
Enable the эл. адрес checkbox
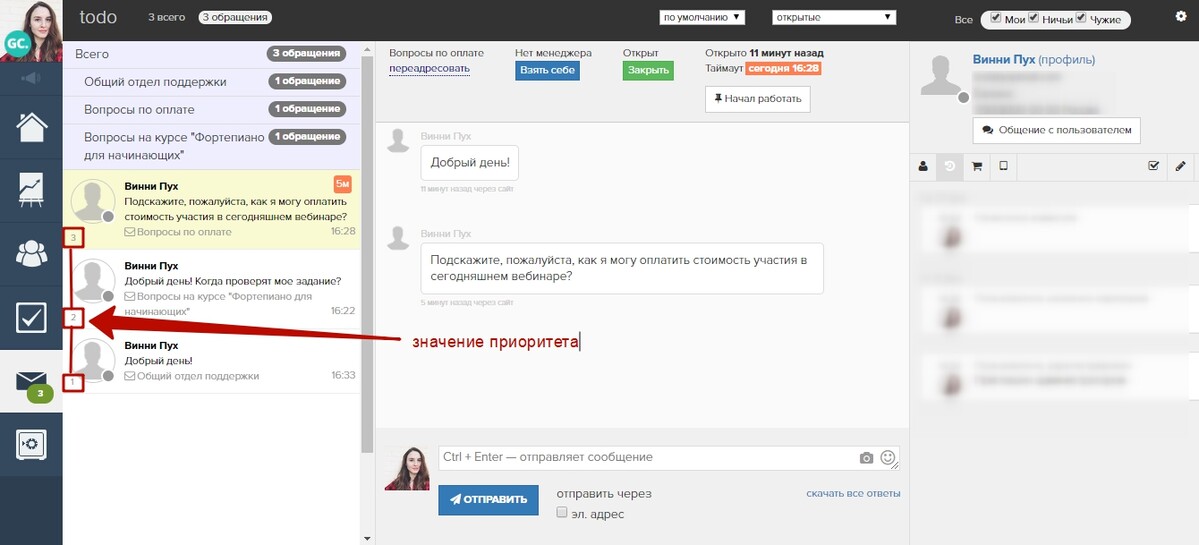point(562,512)
